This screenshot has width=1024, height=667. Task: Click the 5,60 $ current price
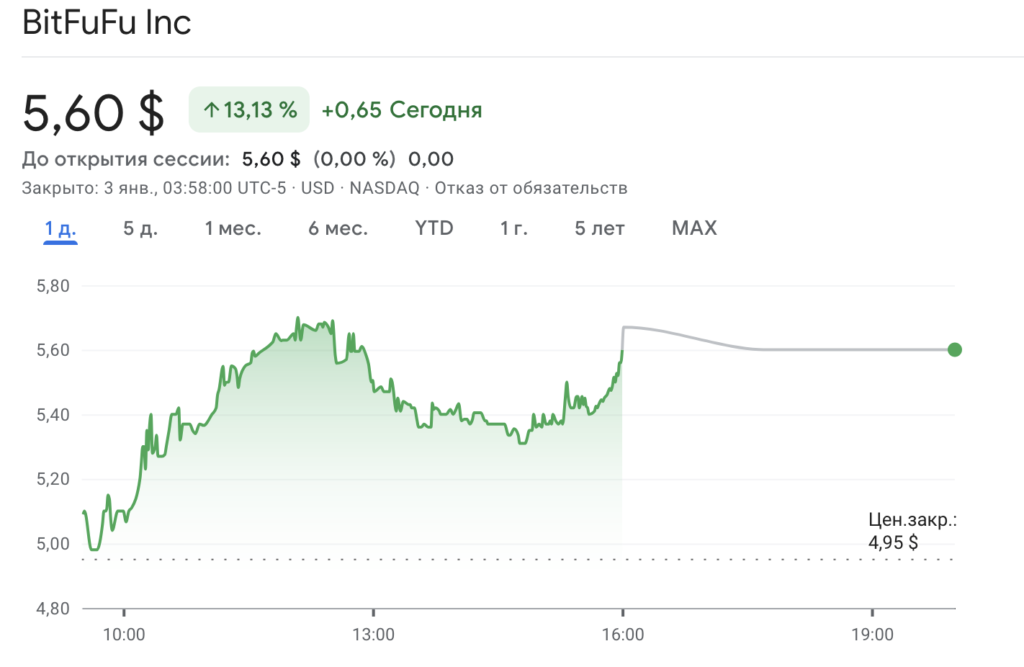[93, 112]
